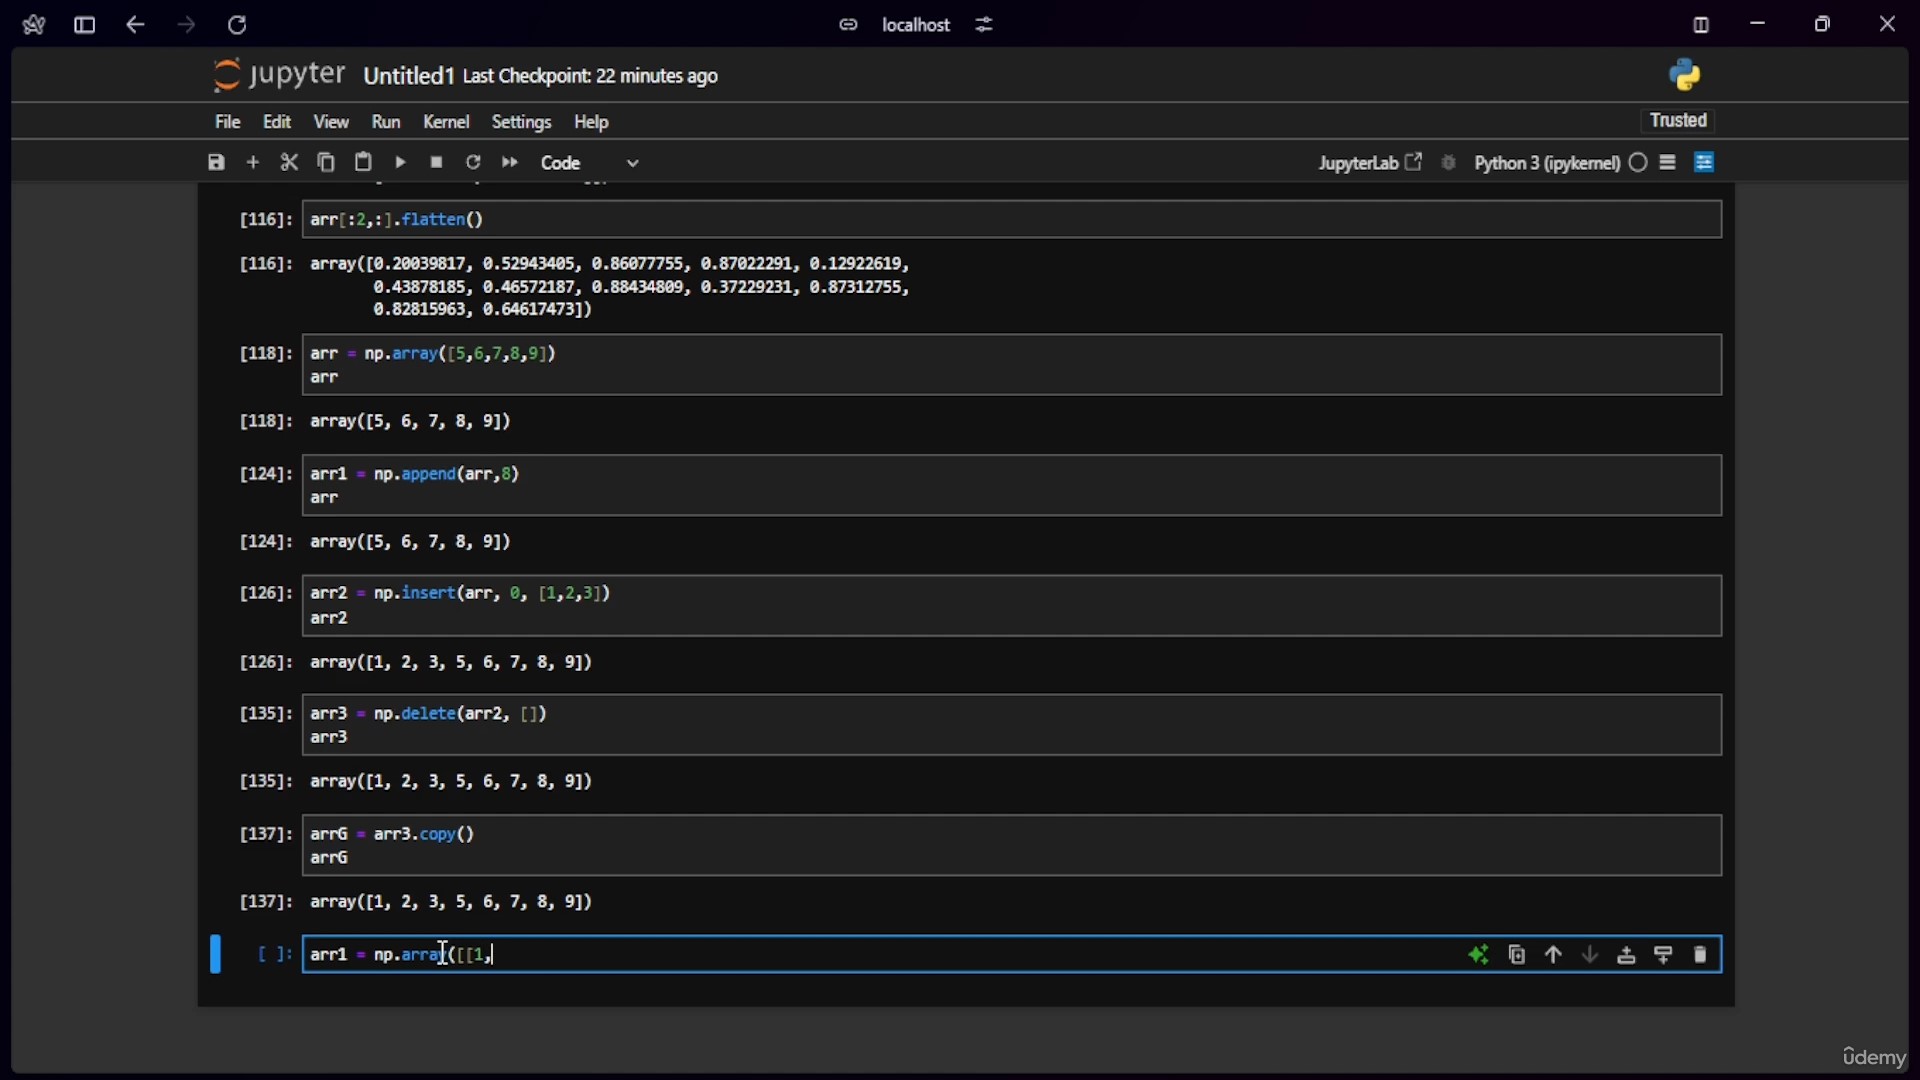Click the kernel status circle indicator
Image resolution: width=1920 pixels, height=1080 pixels.
[1638, 163]
